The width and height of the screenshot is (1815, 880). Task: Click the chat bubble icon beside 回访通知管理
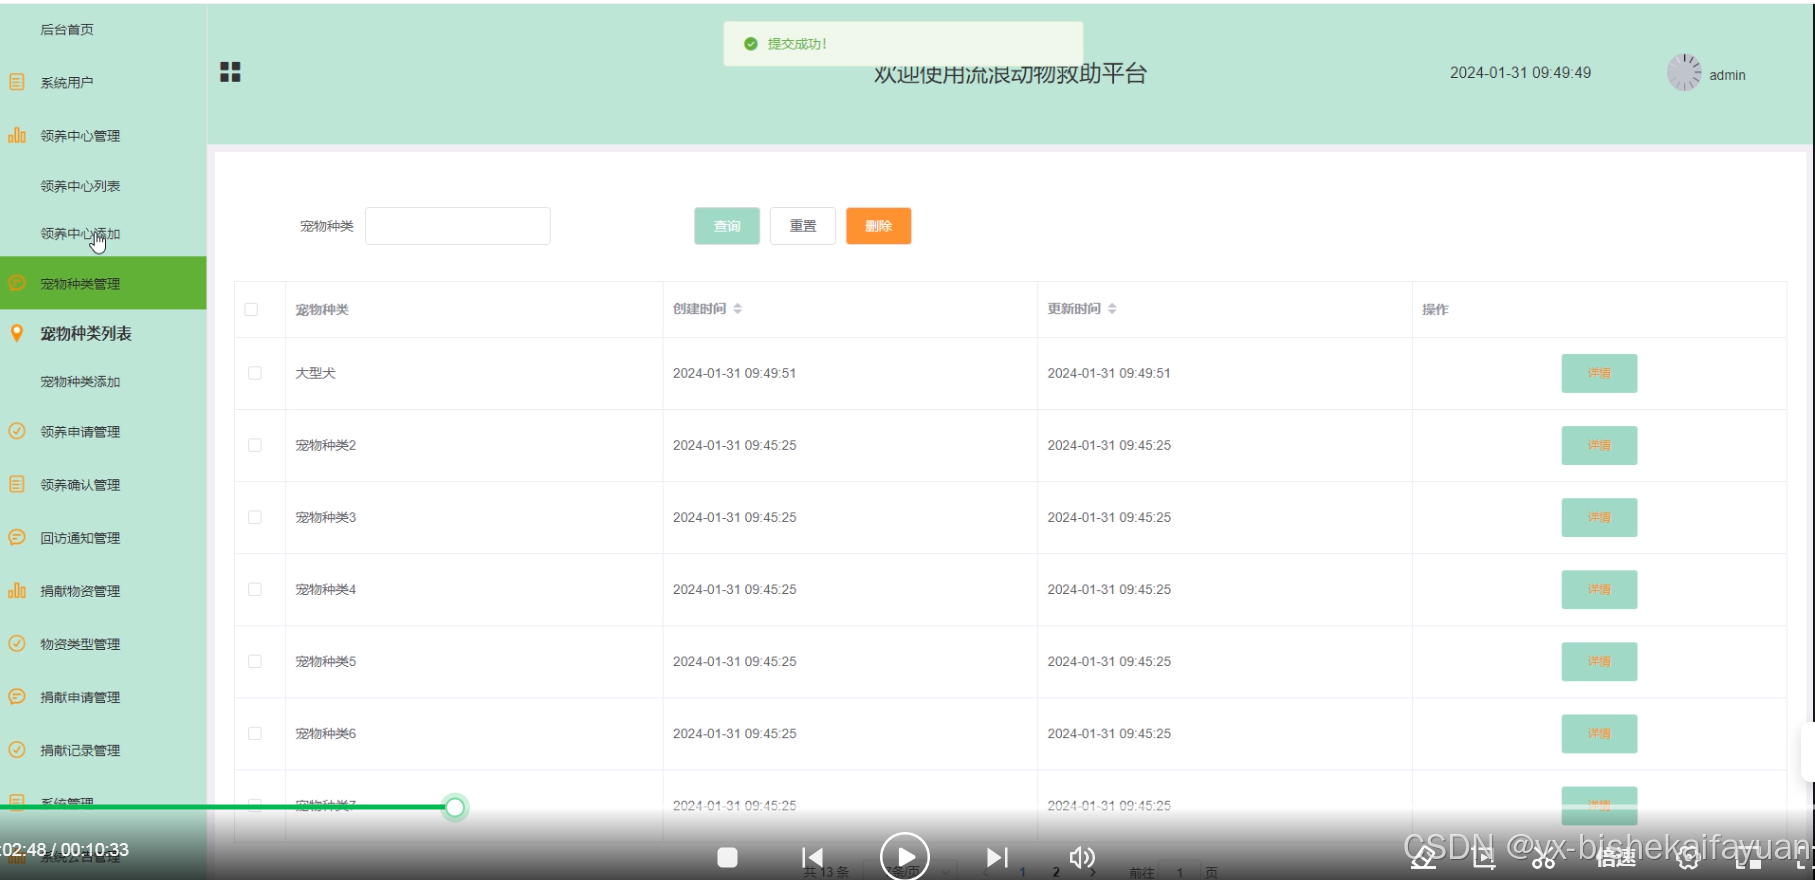click(17, 537)
